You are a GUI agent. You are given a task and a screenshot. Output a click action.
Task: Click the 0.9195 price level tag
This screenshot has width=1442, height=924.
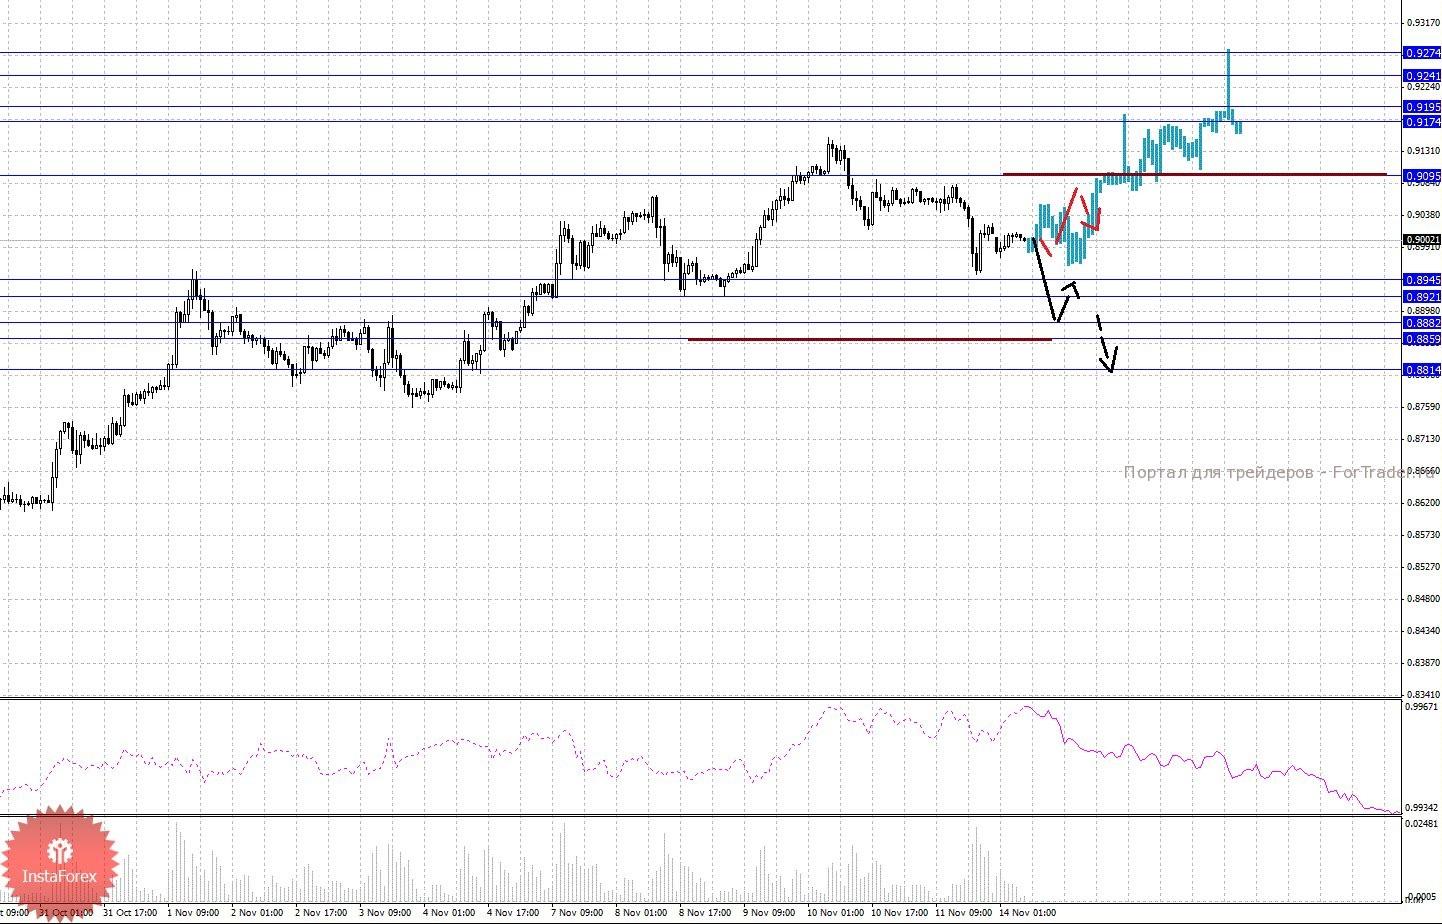[1422, 107]
